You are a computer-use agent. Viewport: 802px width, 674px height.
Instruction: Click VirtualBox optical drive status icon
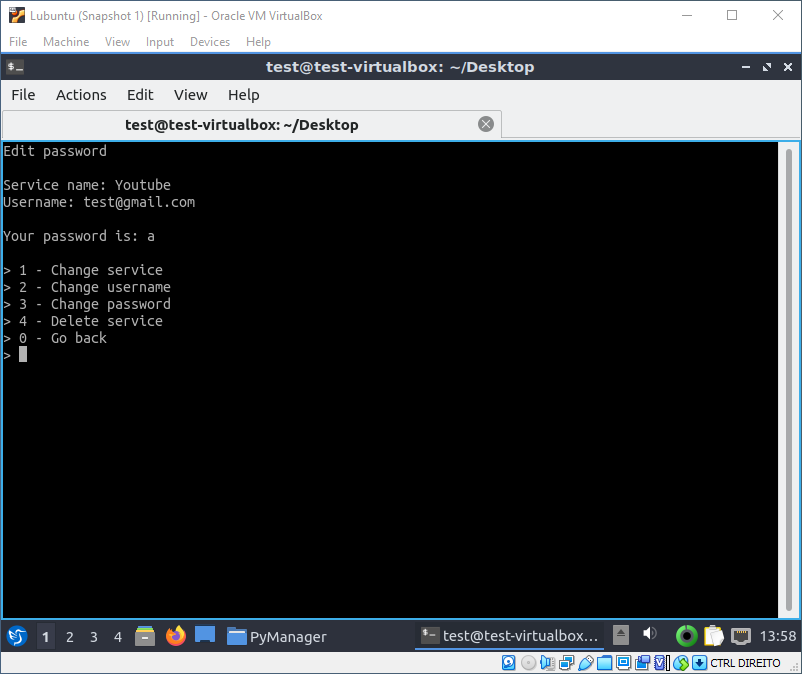click(x=528, y=663)
